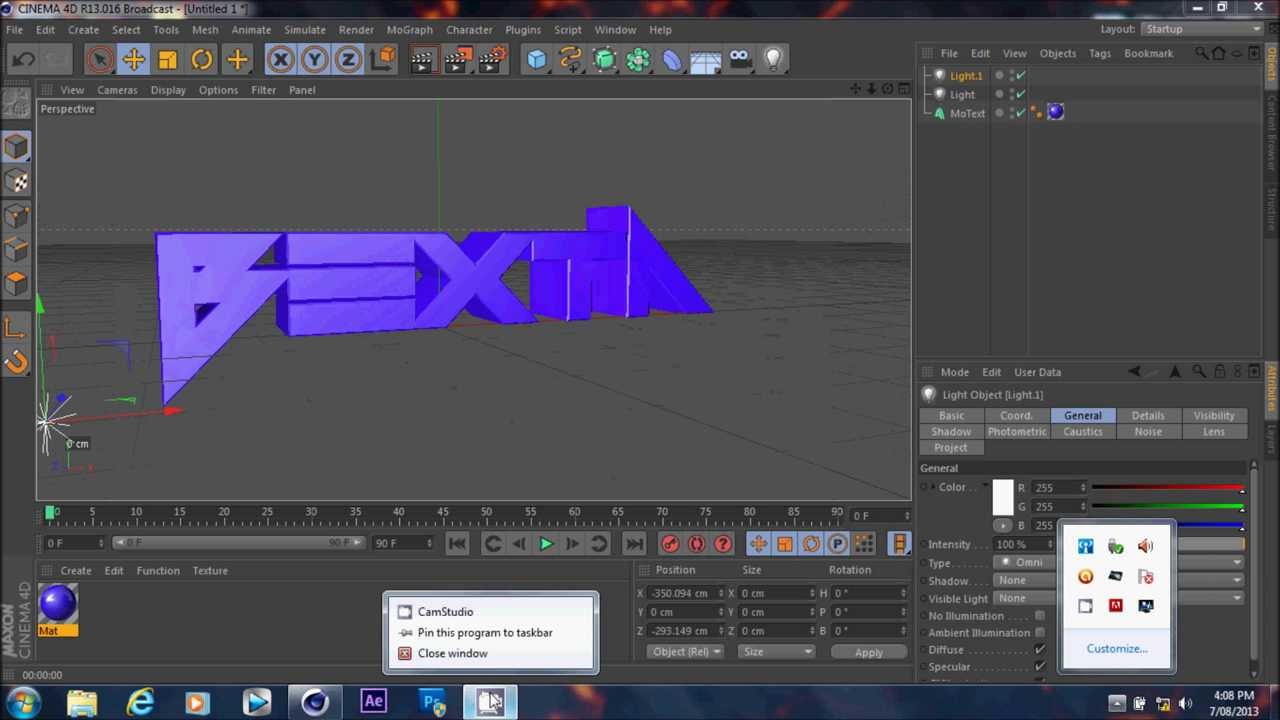
Task: Click the white light Color swatch
Action: pyautogui.click(x=1003, y=497)
